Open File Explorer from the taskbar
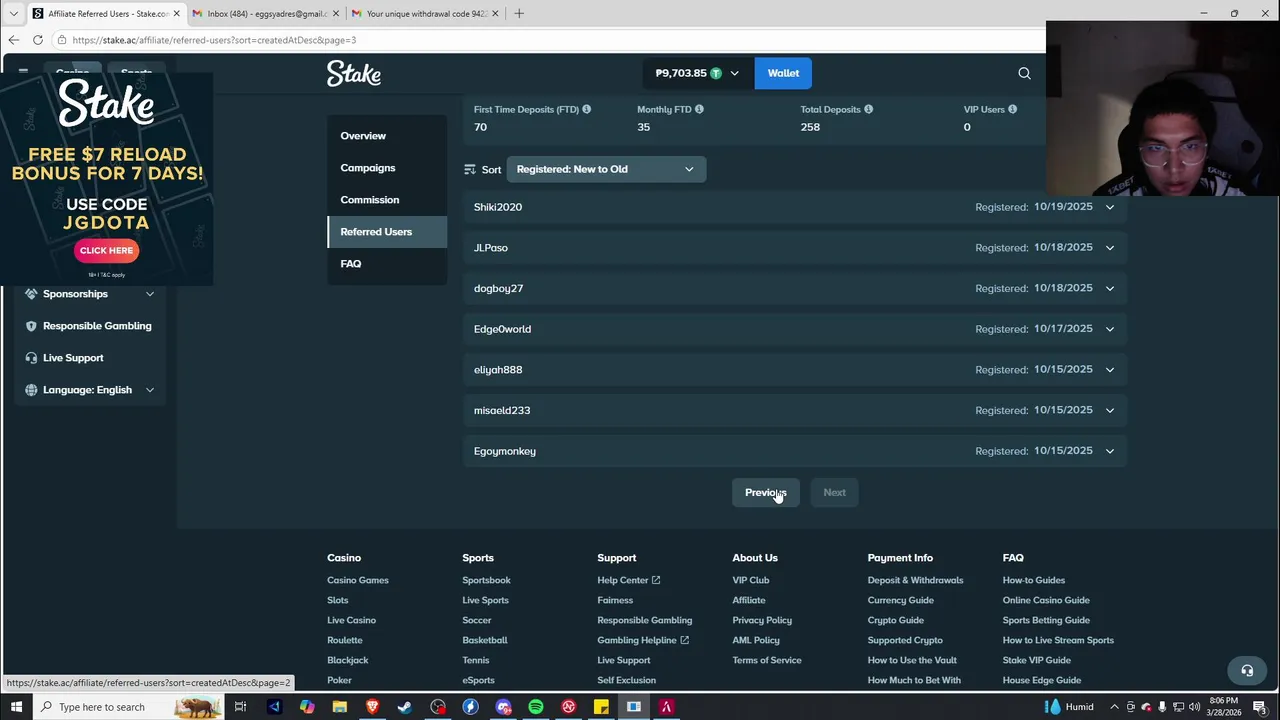The image size is (1280, 720). coord(339,707)
